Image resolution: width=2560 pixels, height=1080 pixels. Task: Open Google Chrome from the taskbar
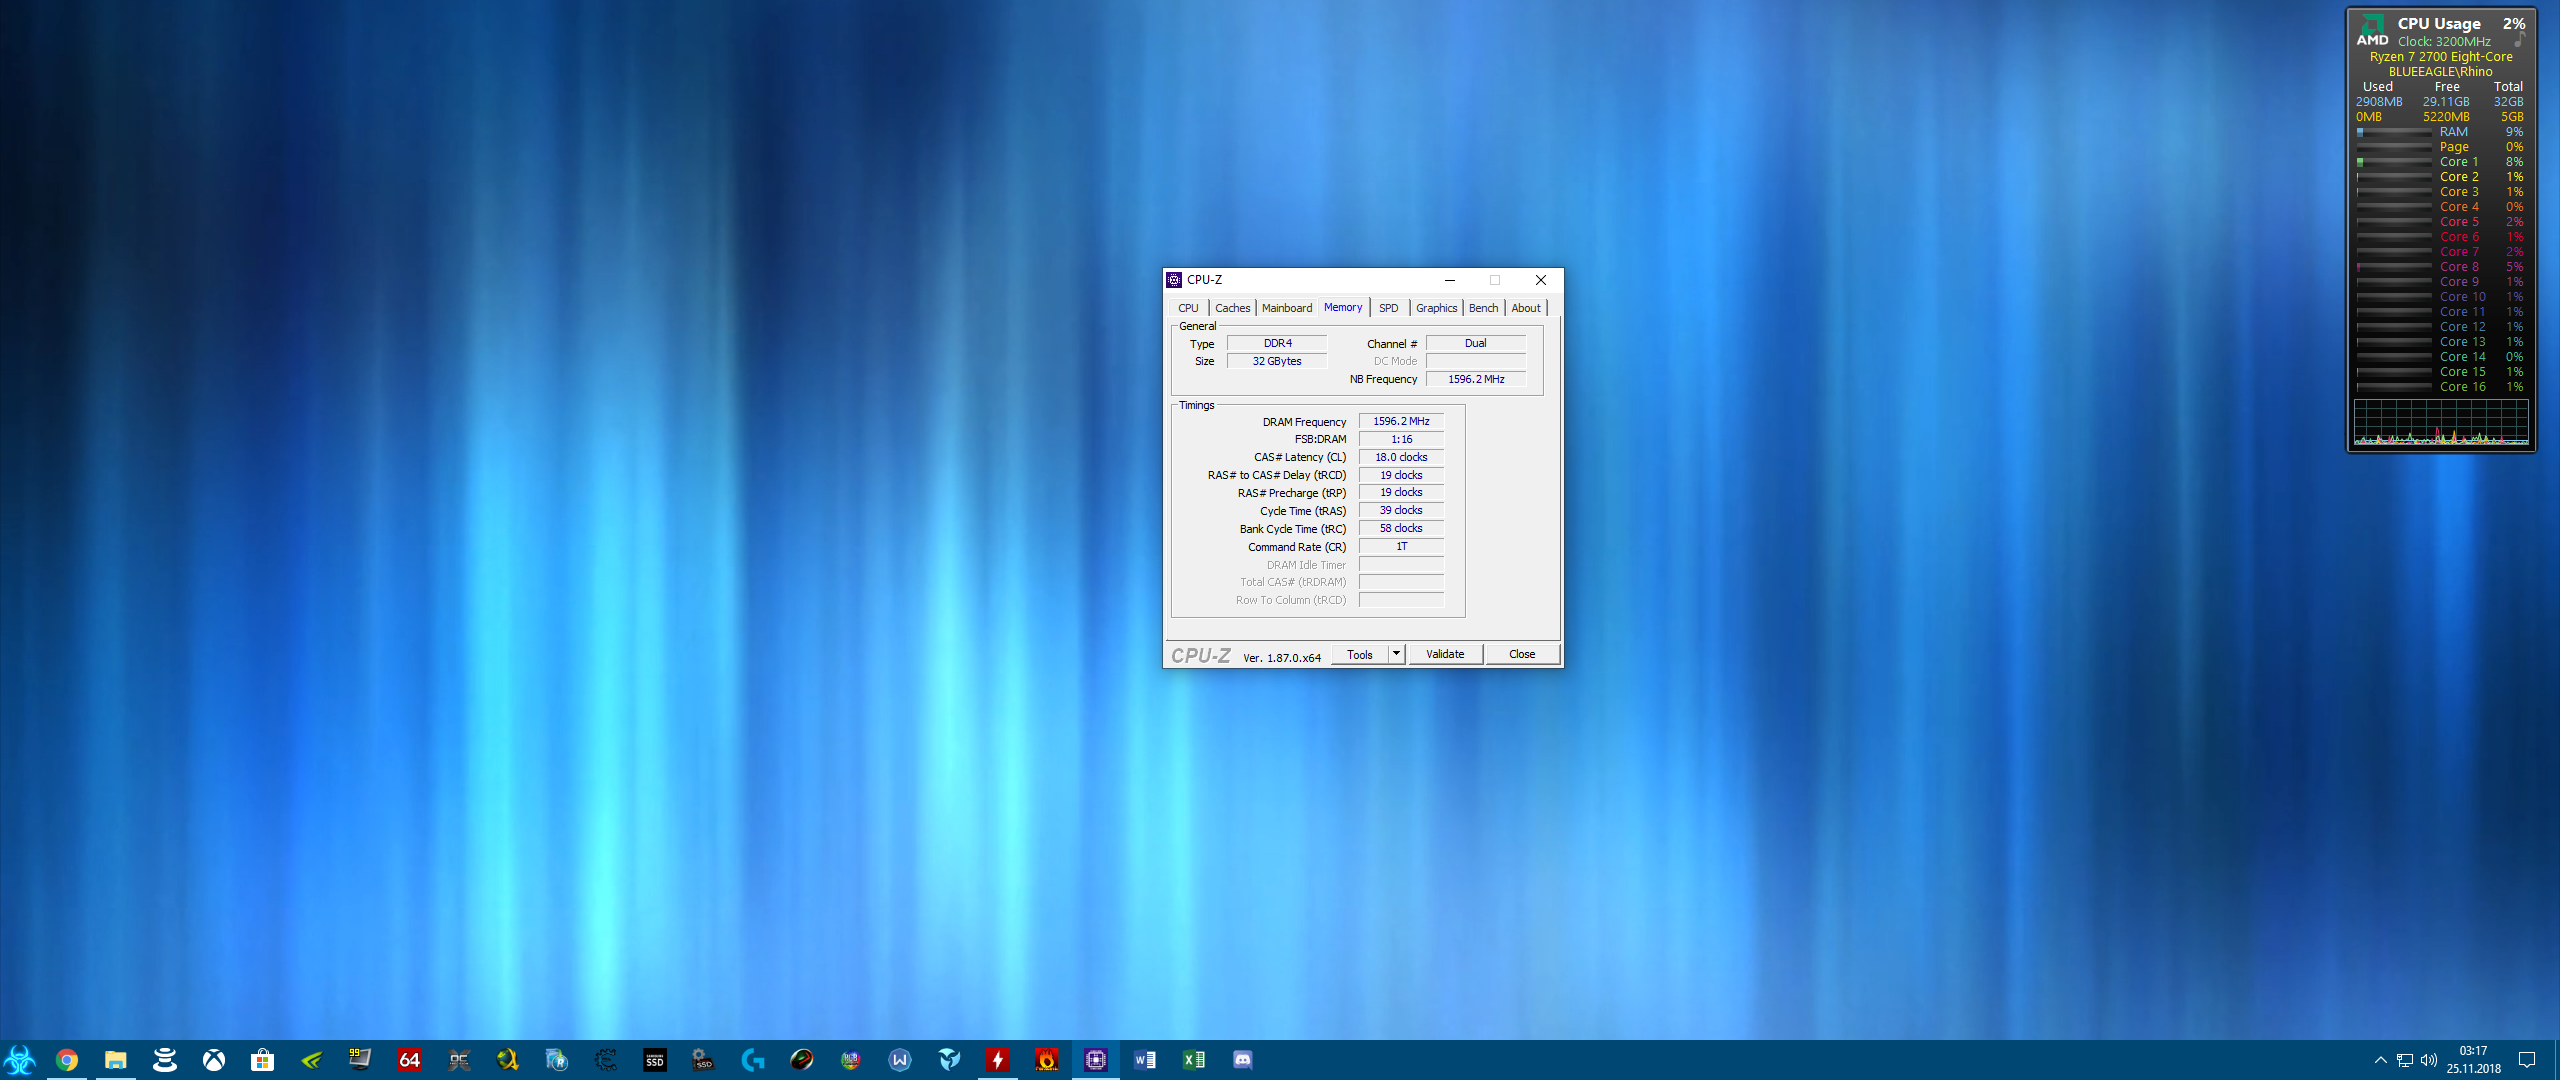point(67,1060)
